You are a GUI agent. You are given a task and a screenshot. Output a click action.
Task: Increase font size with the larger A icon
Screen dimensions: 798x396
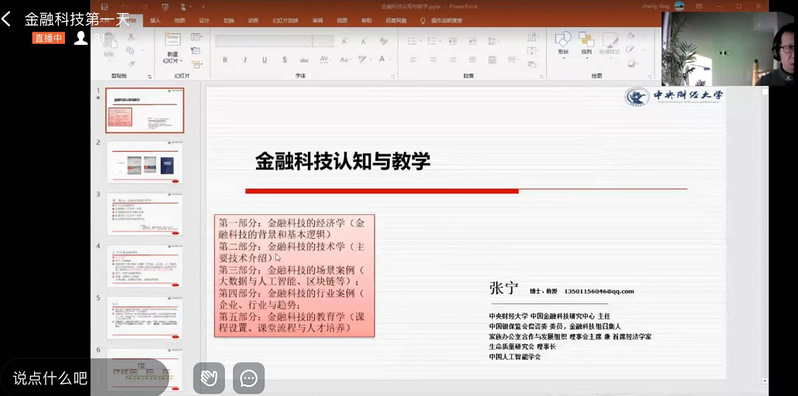(x=345, y=42)
